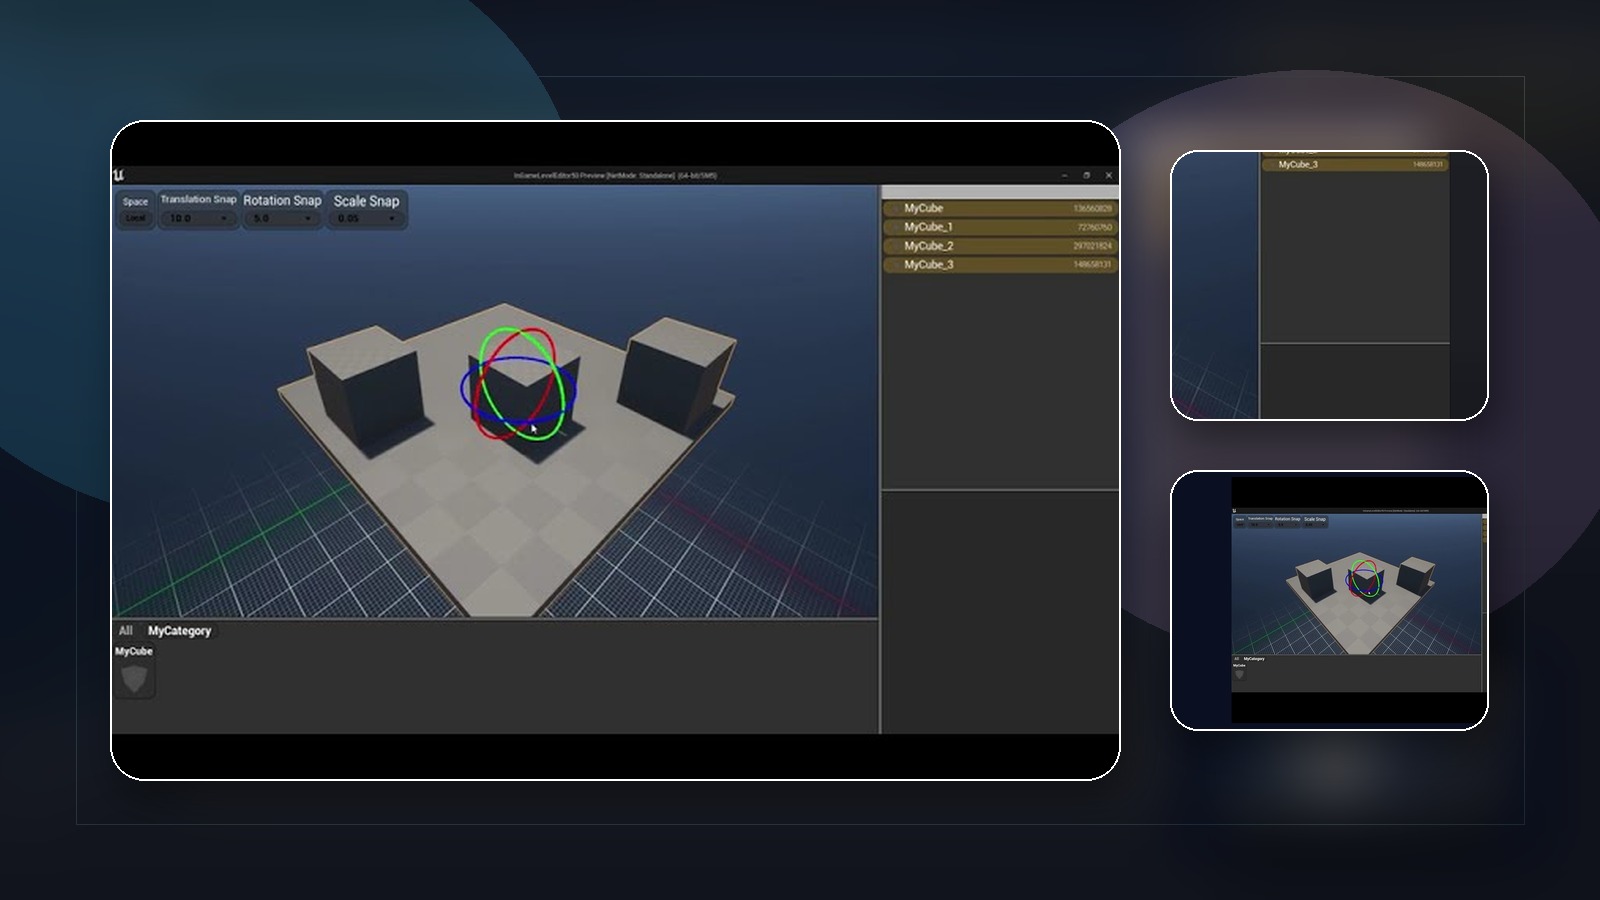1600x900 pixels.
Task: Switch to the All tab
Action: pos(125,632)
